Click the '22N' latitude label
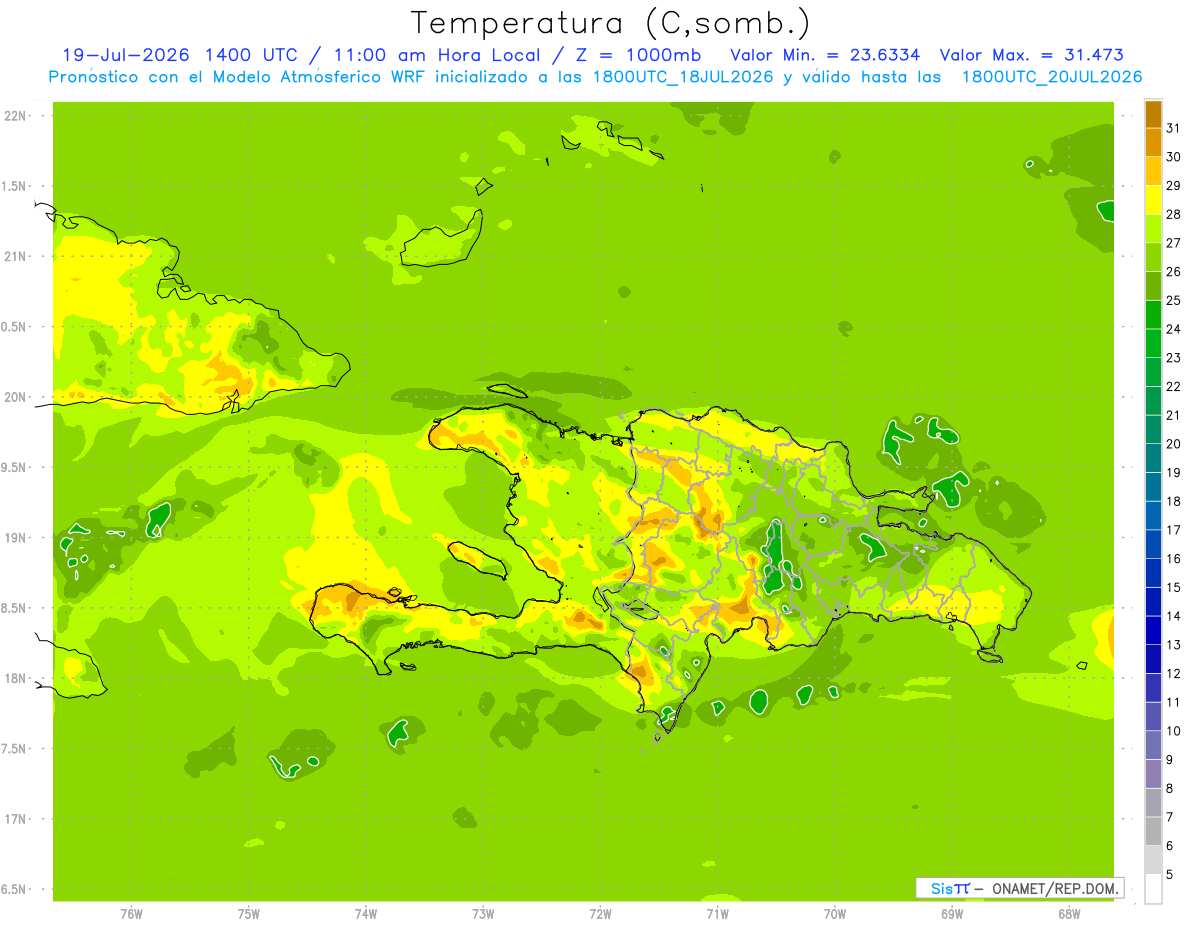 coord(15,116)
